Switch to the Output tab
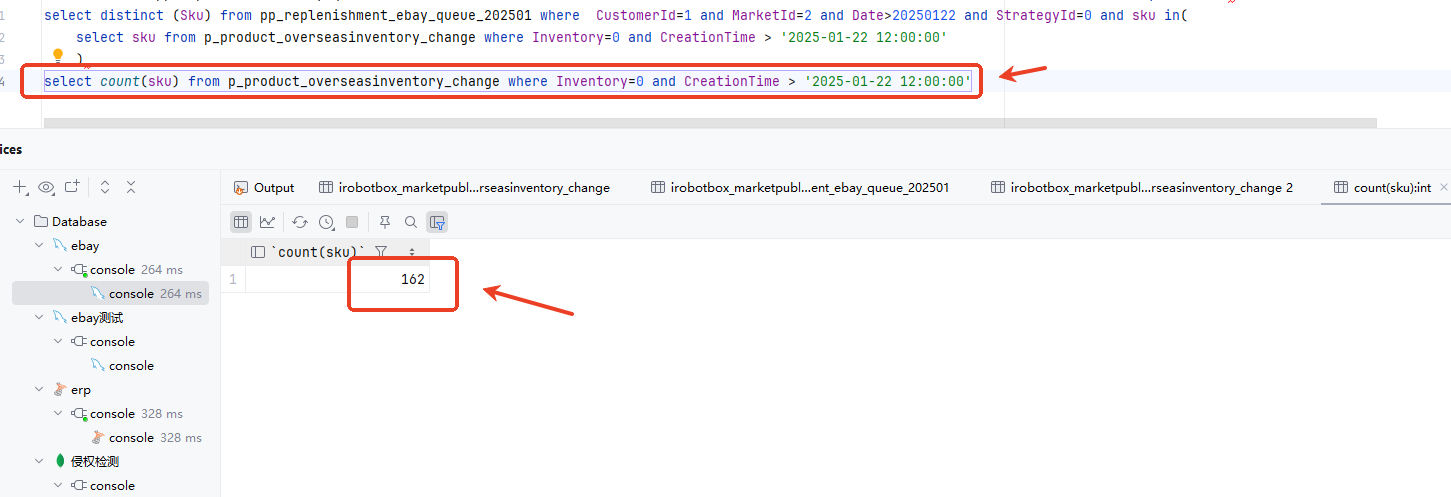This screenshot has height=497, width=1451. pyautogui.click(x=264, y=187)
